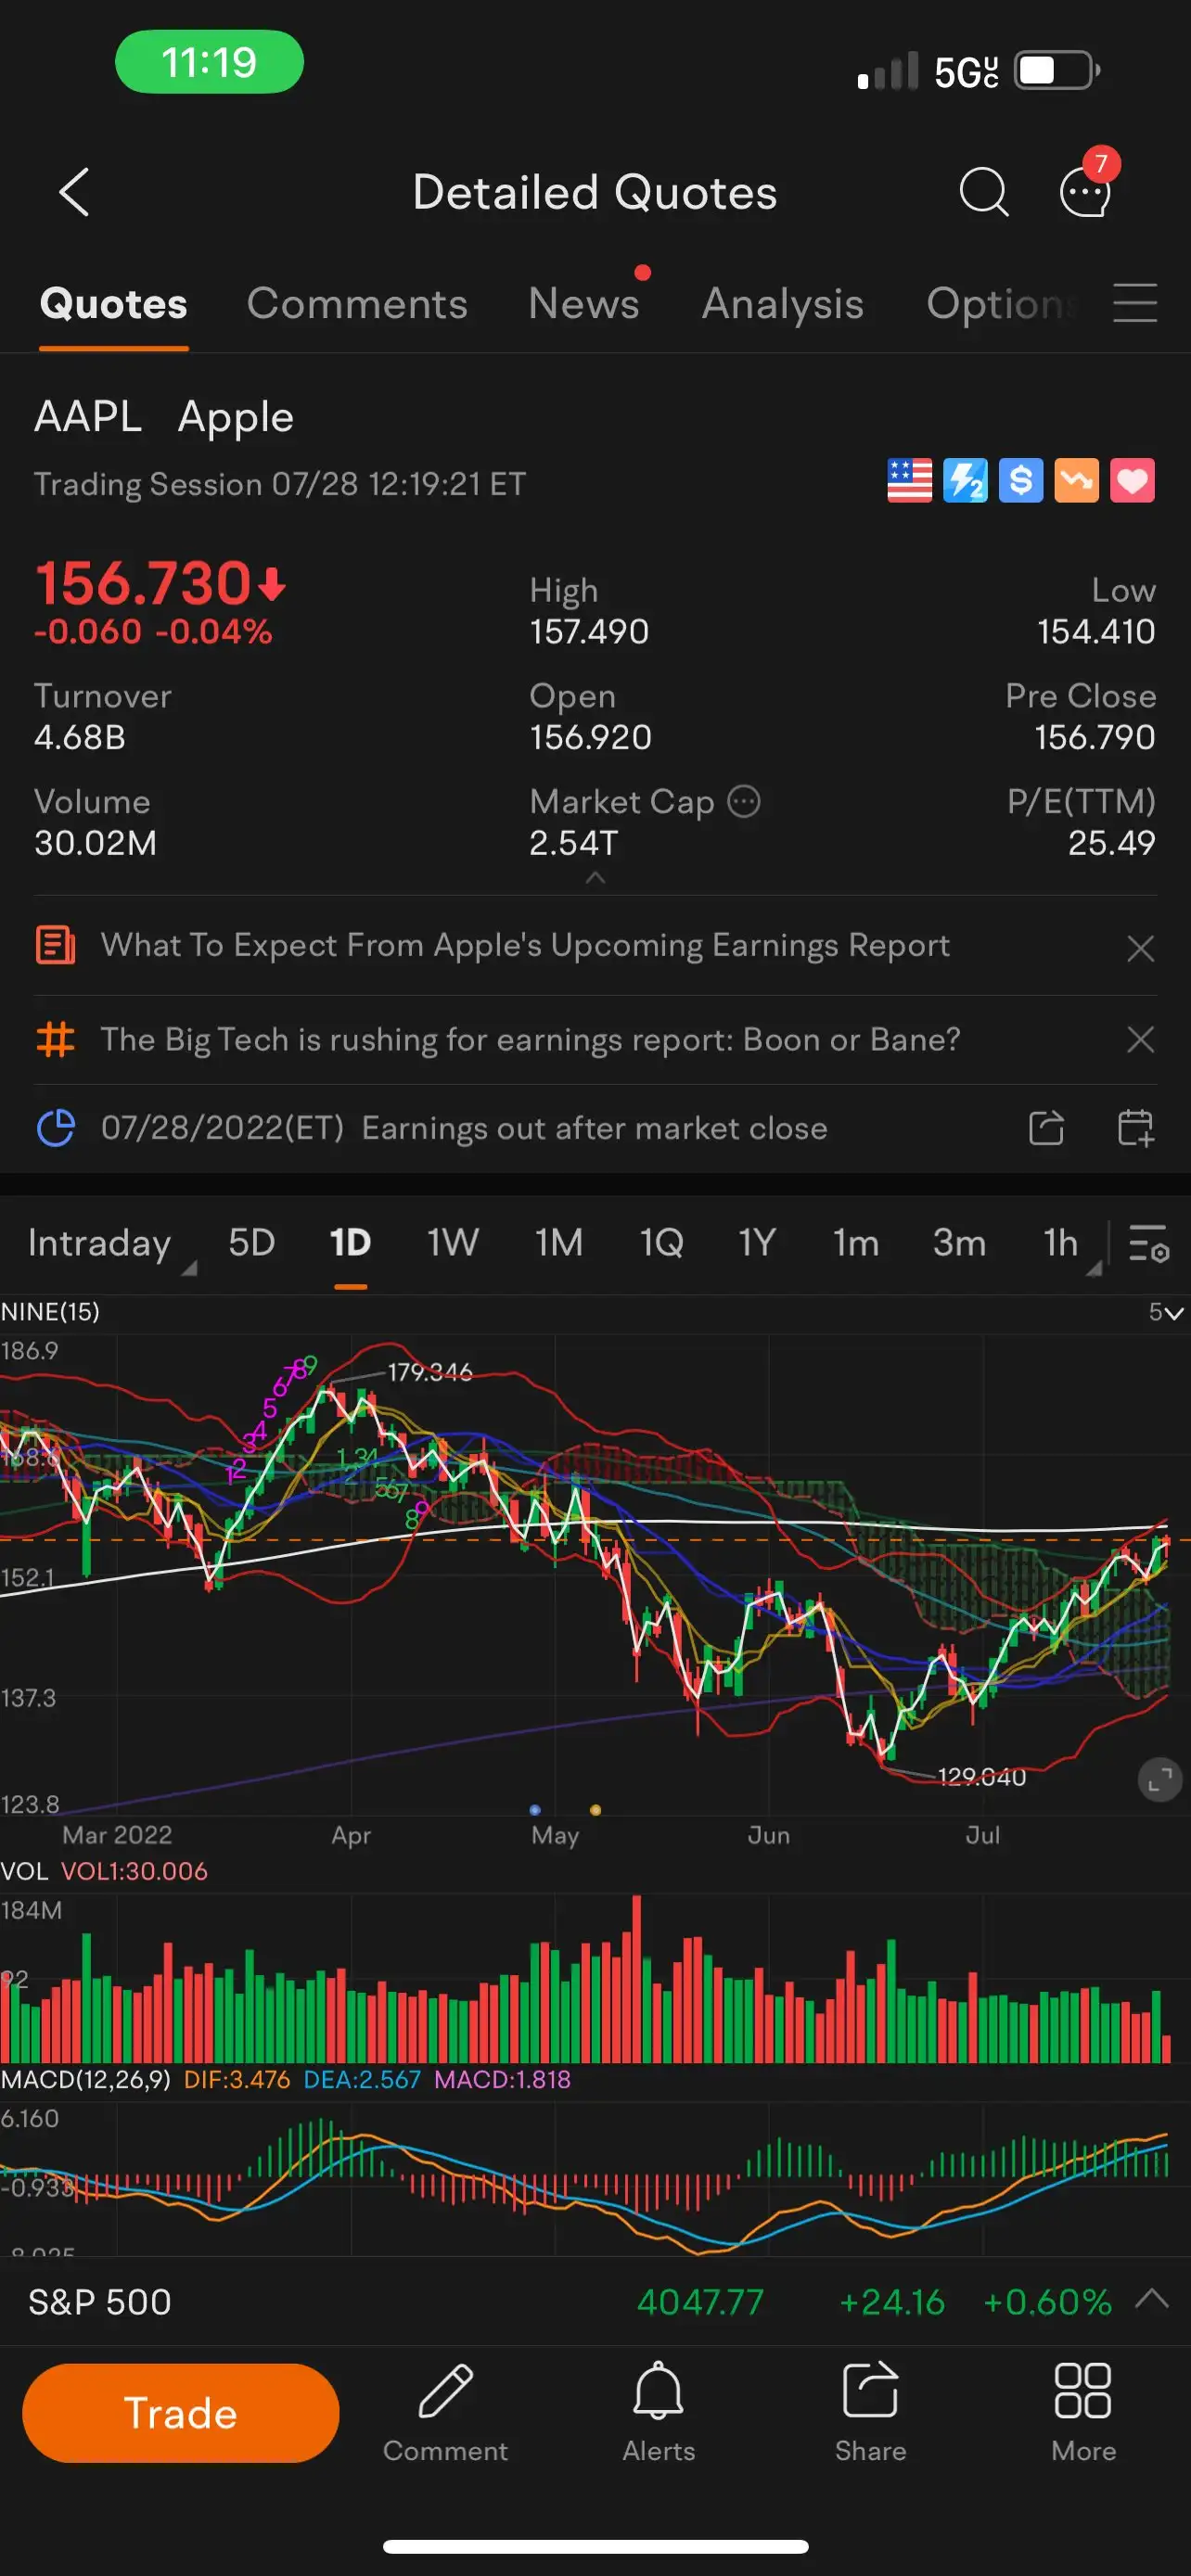The width and height of the screenshot is (1191, 2576).
Task: Open the News tab
Action: click(583, 303)
